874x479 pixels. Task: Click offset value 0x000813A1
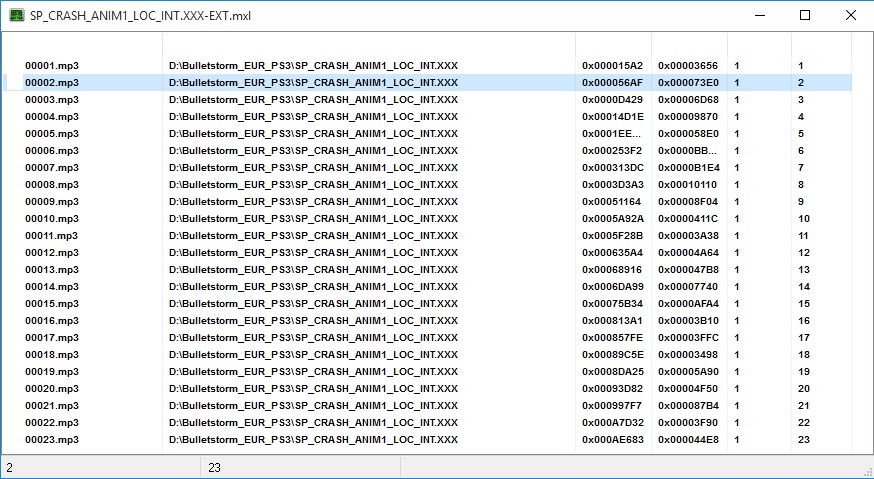point(612,321)
